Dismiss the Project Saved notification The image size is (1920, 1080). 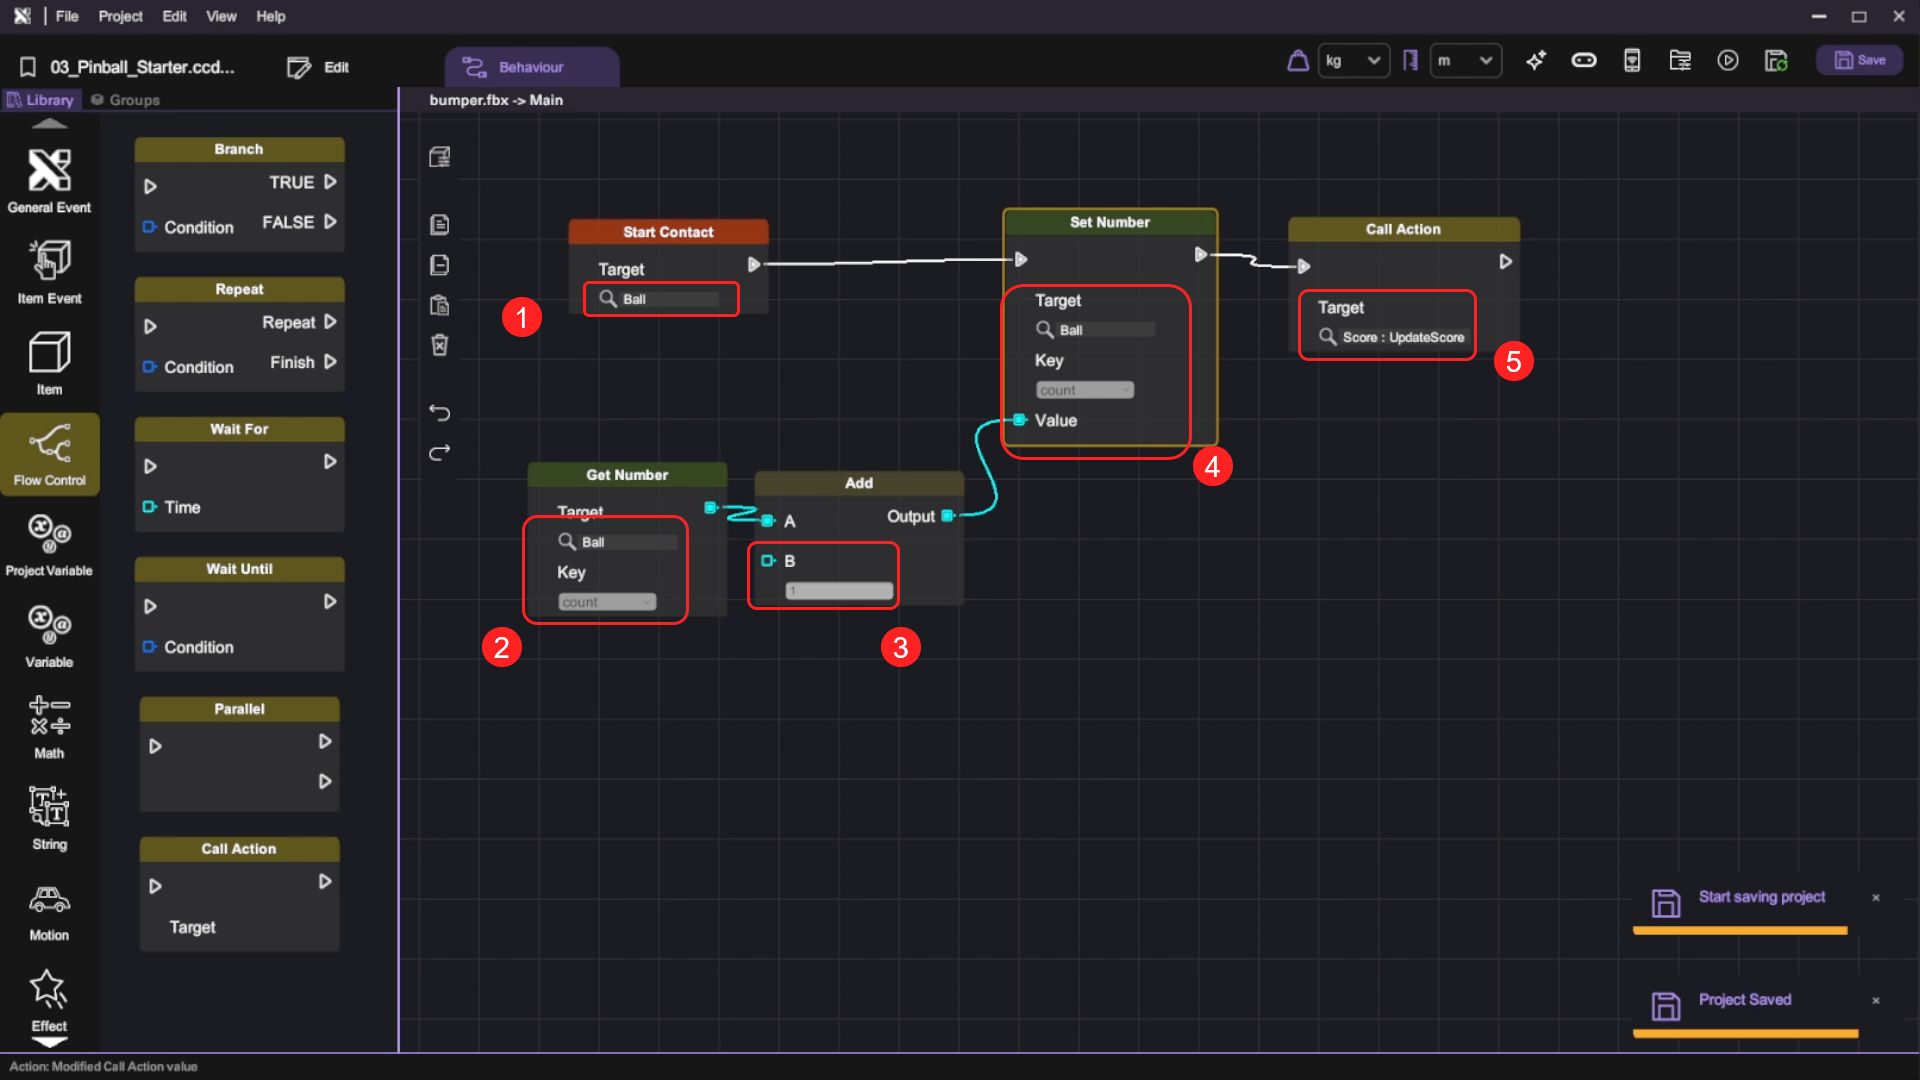pyautogui.click(x=1875, y=1000)
